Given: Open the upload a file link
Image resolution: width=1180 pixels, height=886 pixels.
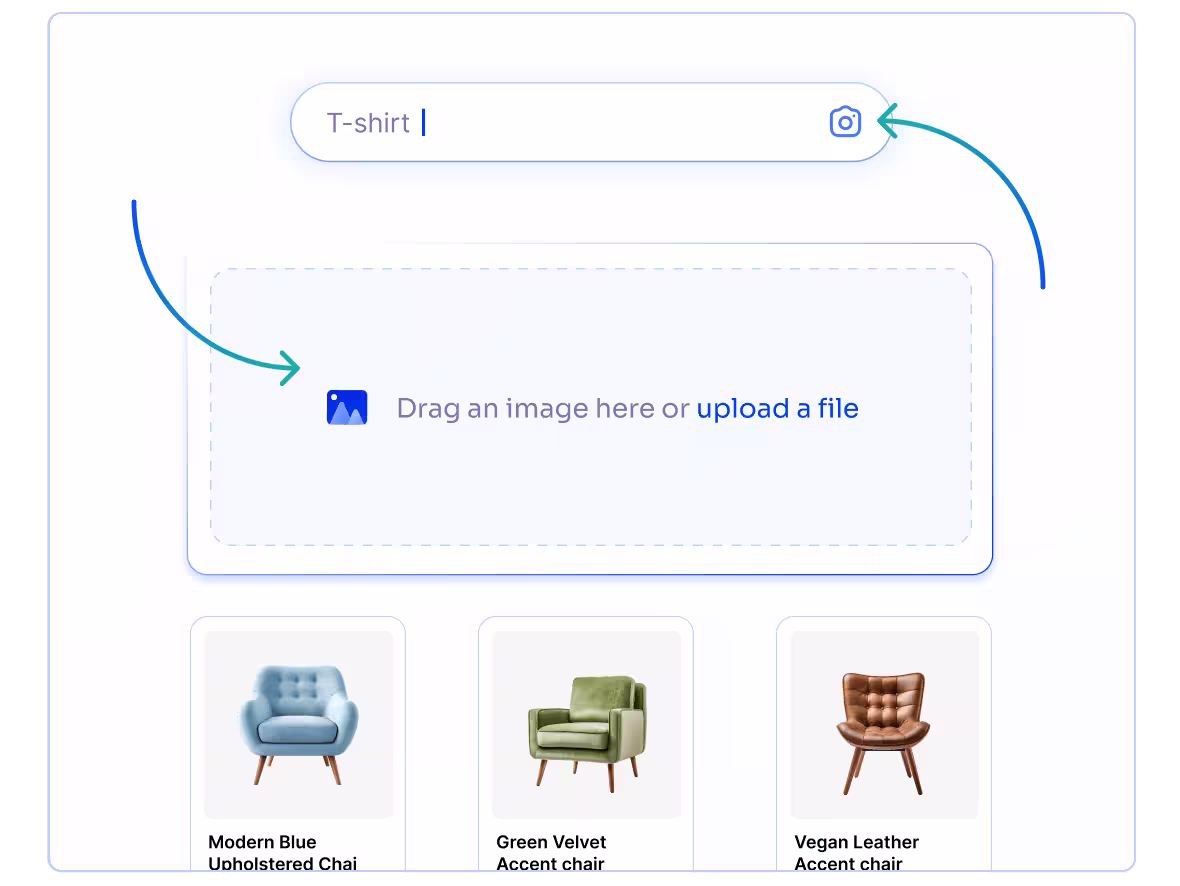Looking at the screenshot, I should (x=777, y=408).
